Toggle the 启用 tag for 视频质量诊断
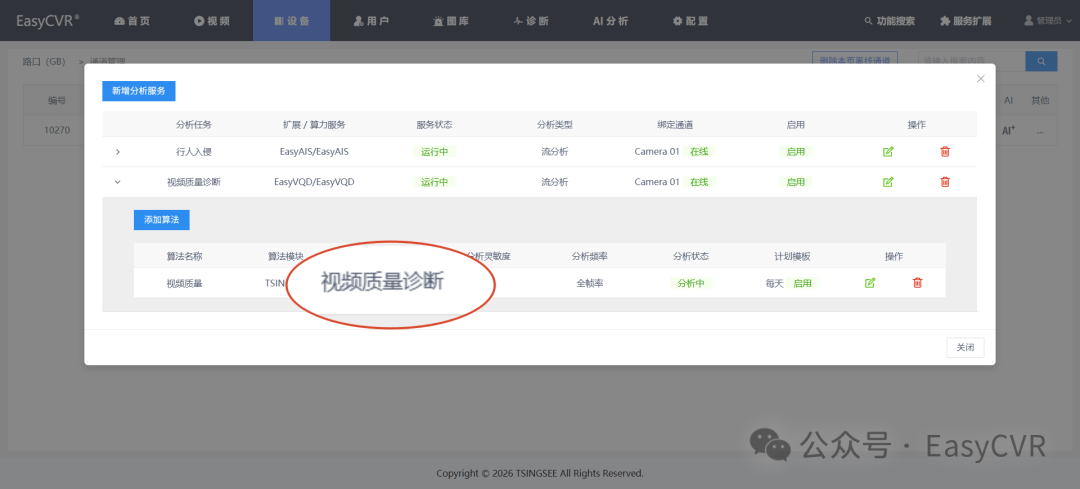The height and width of the screenshot is (489, 1080). (x=796, y=182)
